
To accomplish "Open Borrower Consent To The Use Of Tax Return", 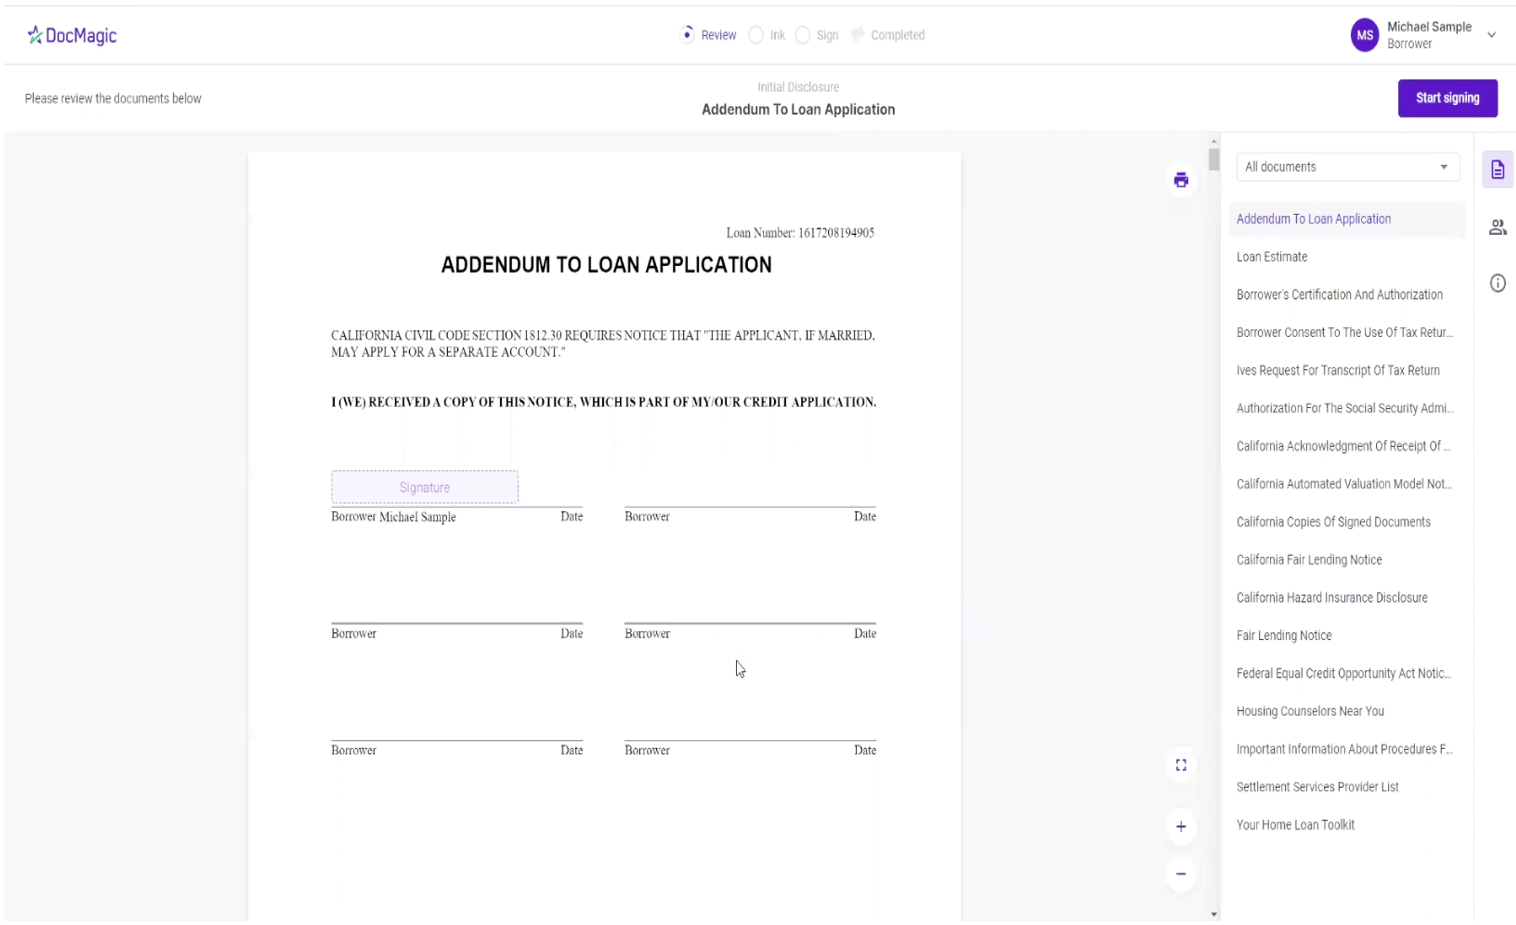I will (1347, 333).
